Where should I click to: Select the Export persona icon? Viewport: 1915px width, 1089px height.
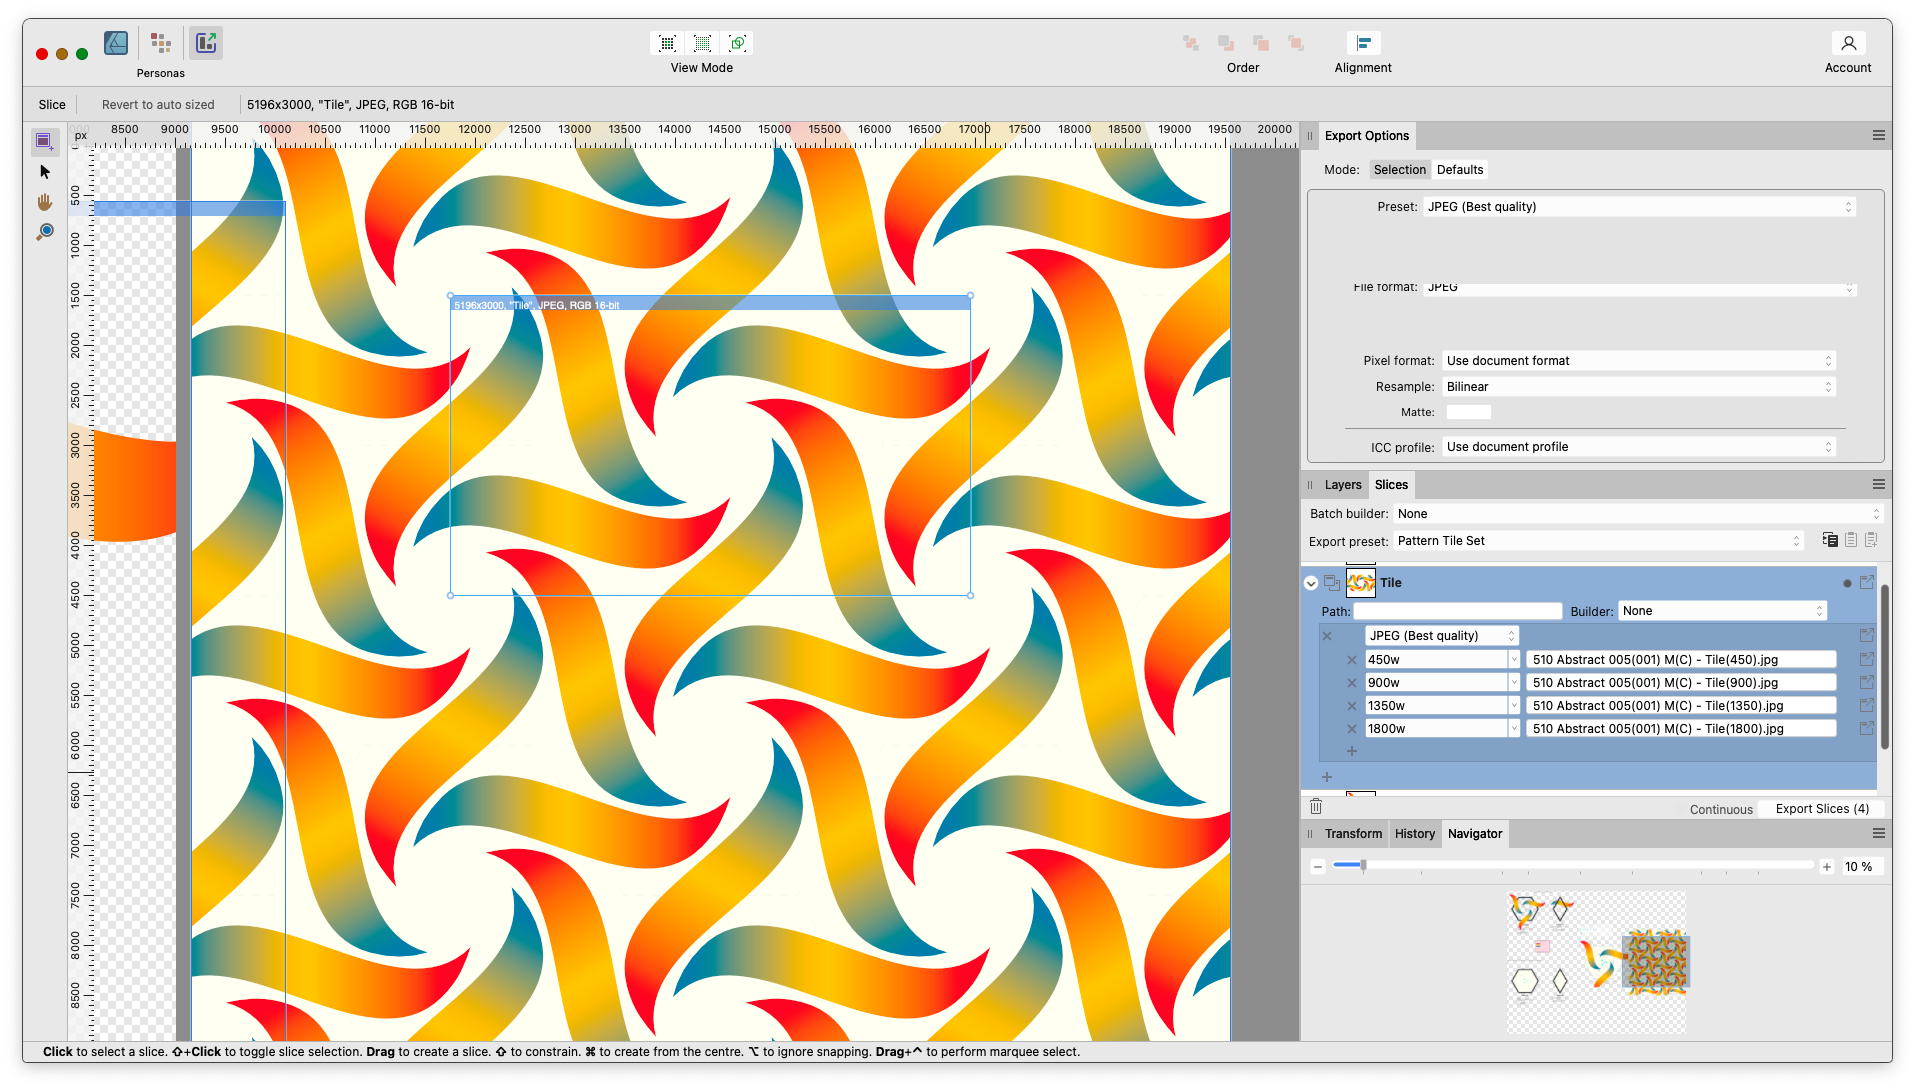[x=206, y=43]
